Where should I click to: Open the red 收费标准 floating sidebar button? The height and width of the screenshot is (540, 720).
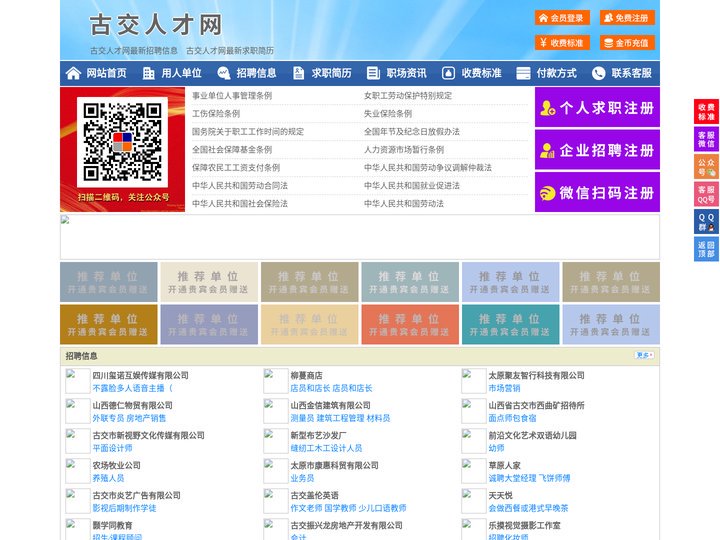point(706,112)
